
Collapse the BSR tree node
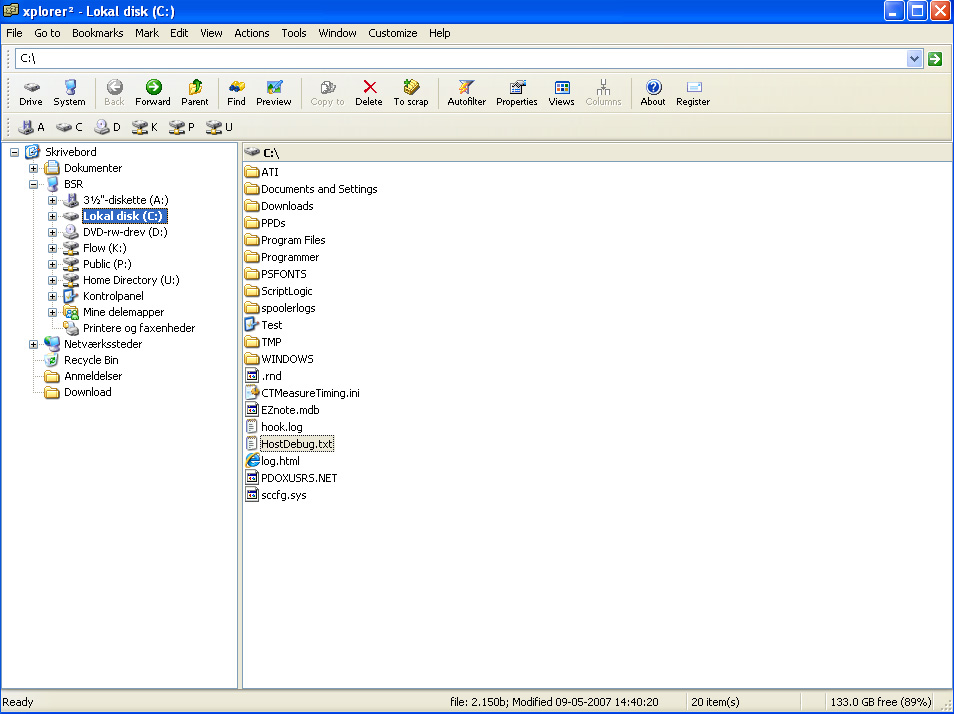(x=33, y=184)
